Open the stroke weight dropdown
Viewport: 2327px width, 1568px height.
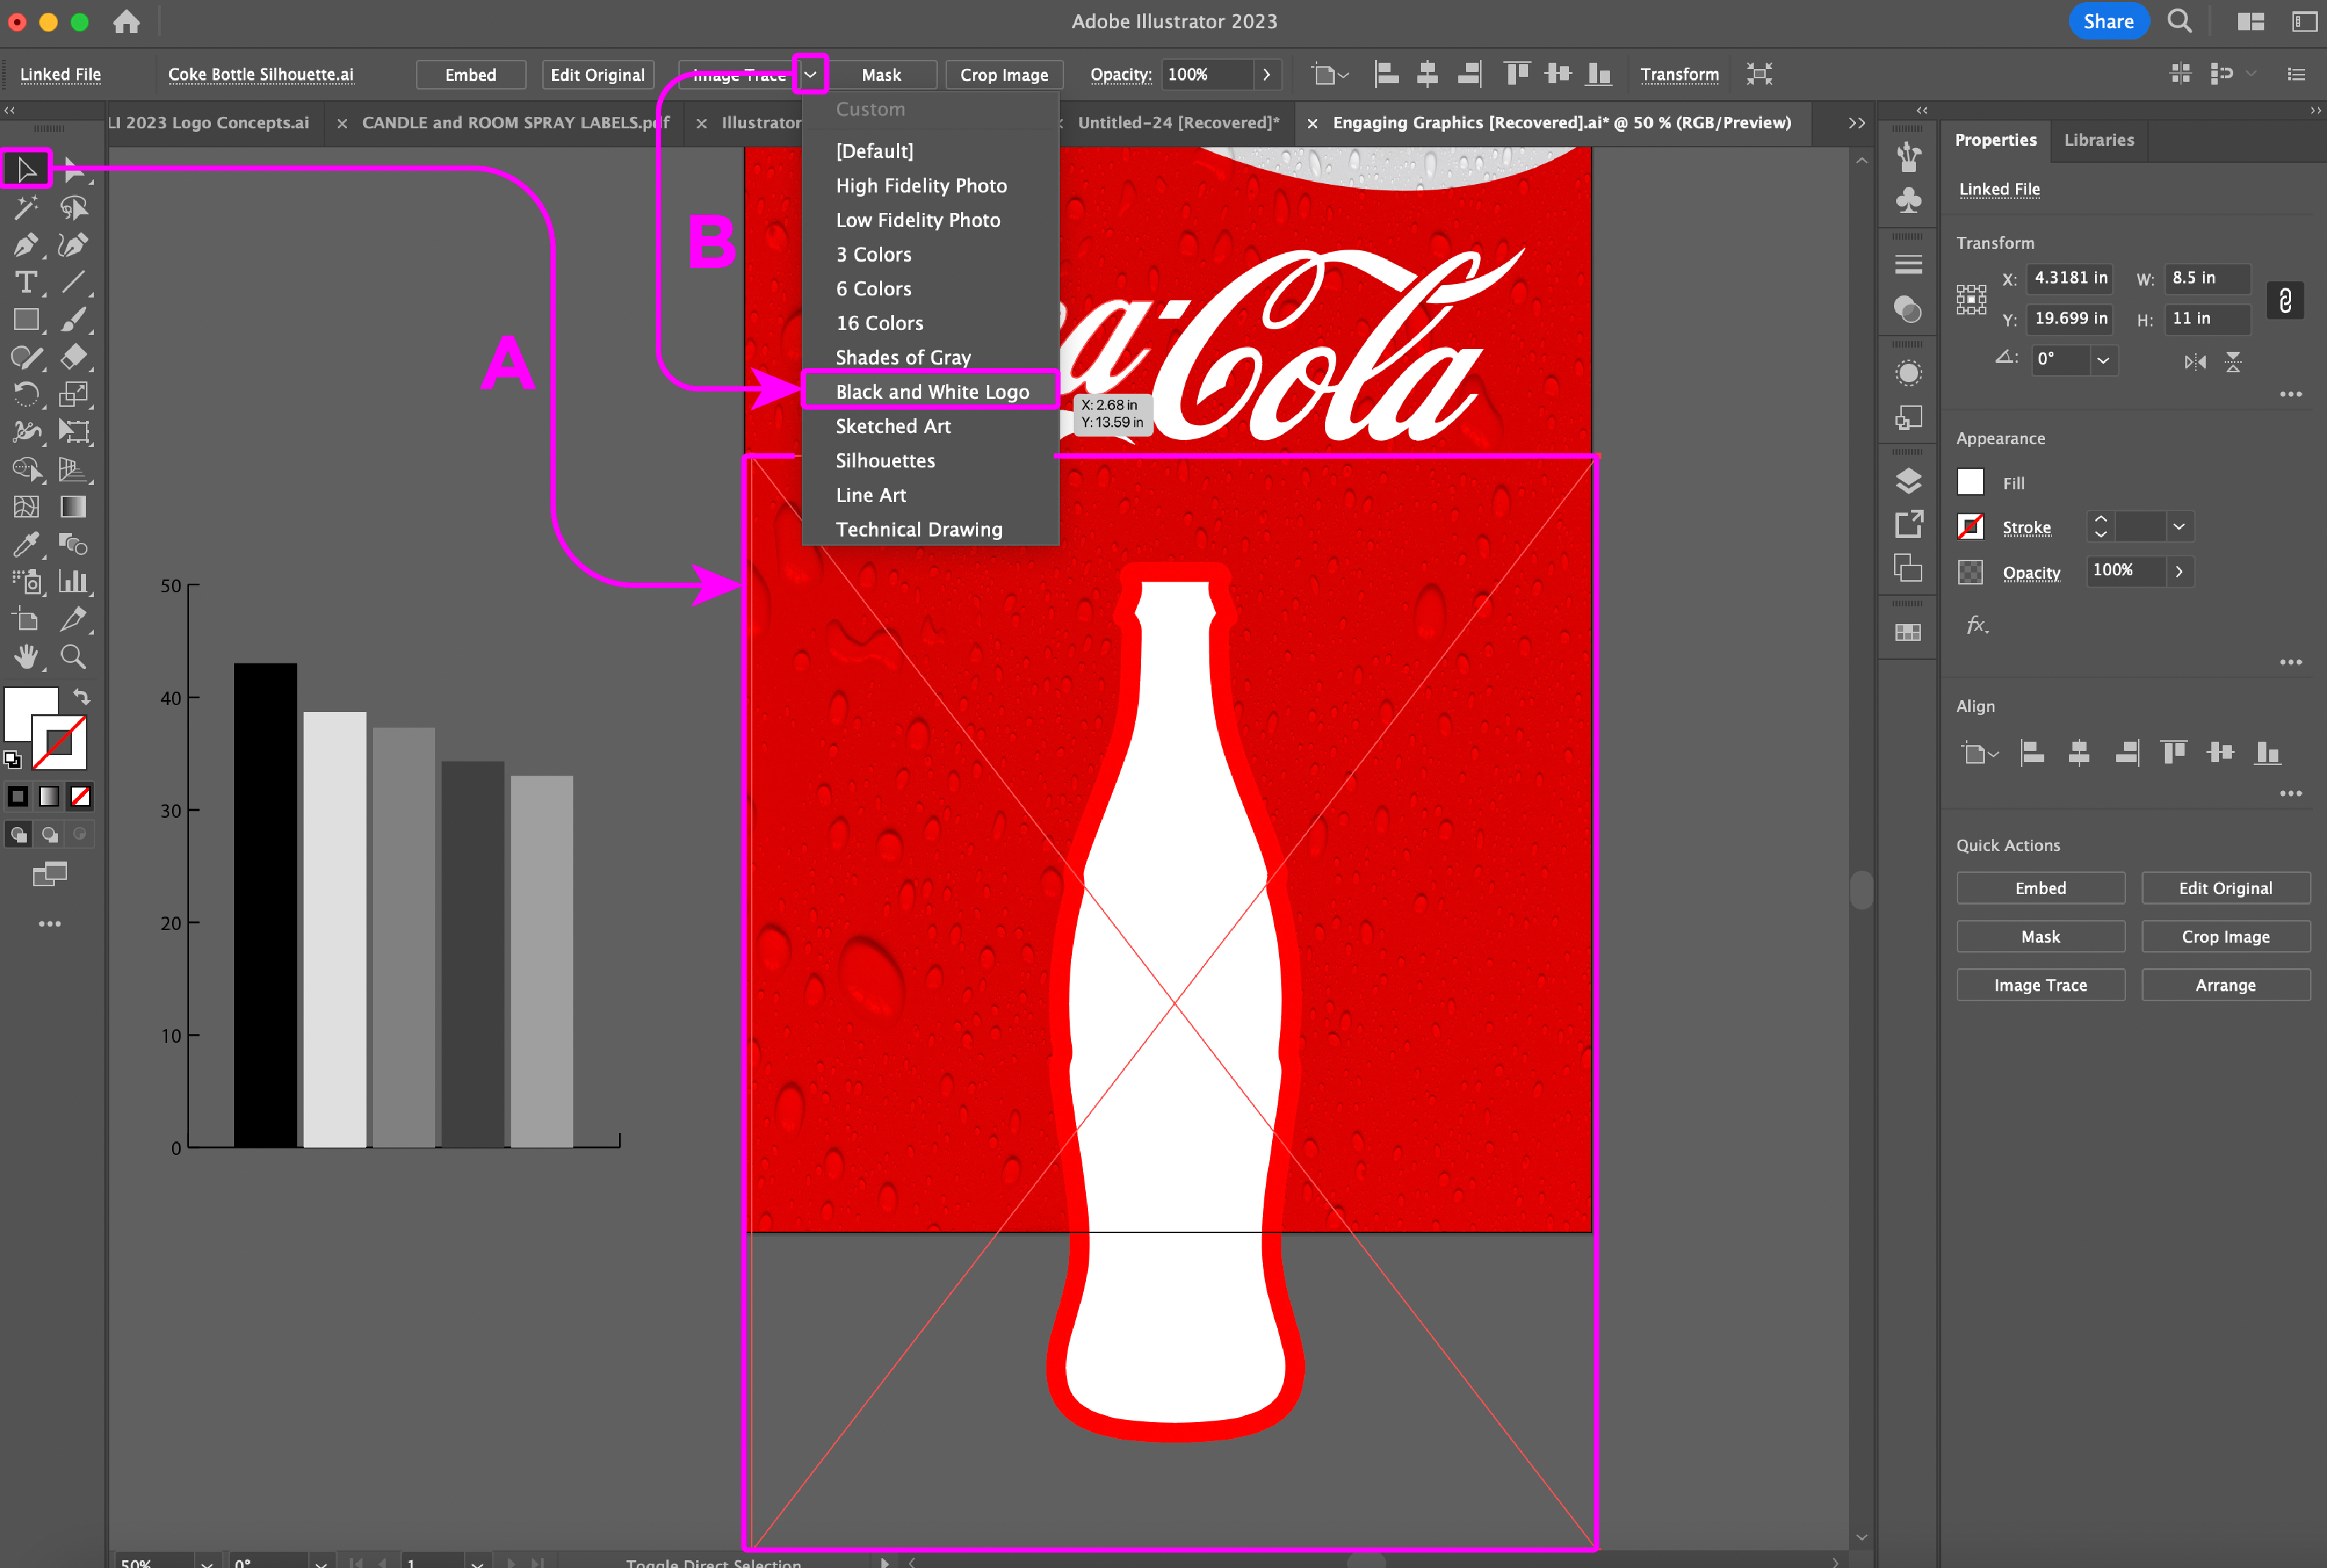(x=2178, y=527)
